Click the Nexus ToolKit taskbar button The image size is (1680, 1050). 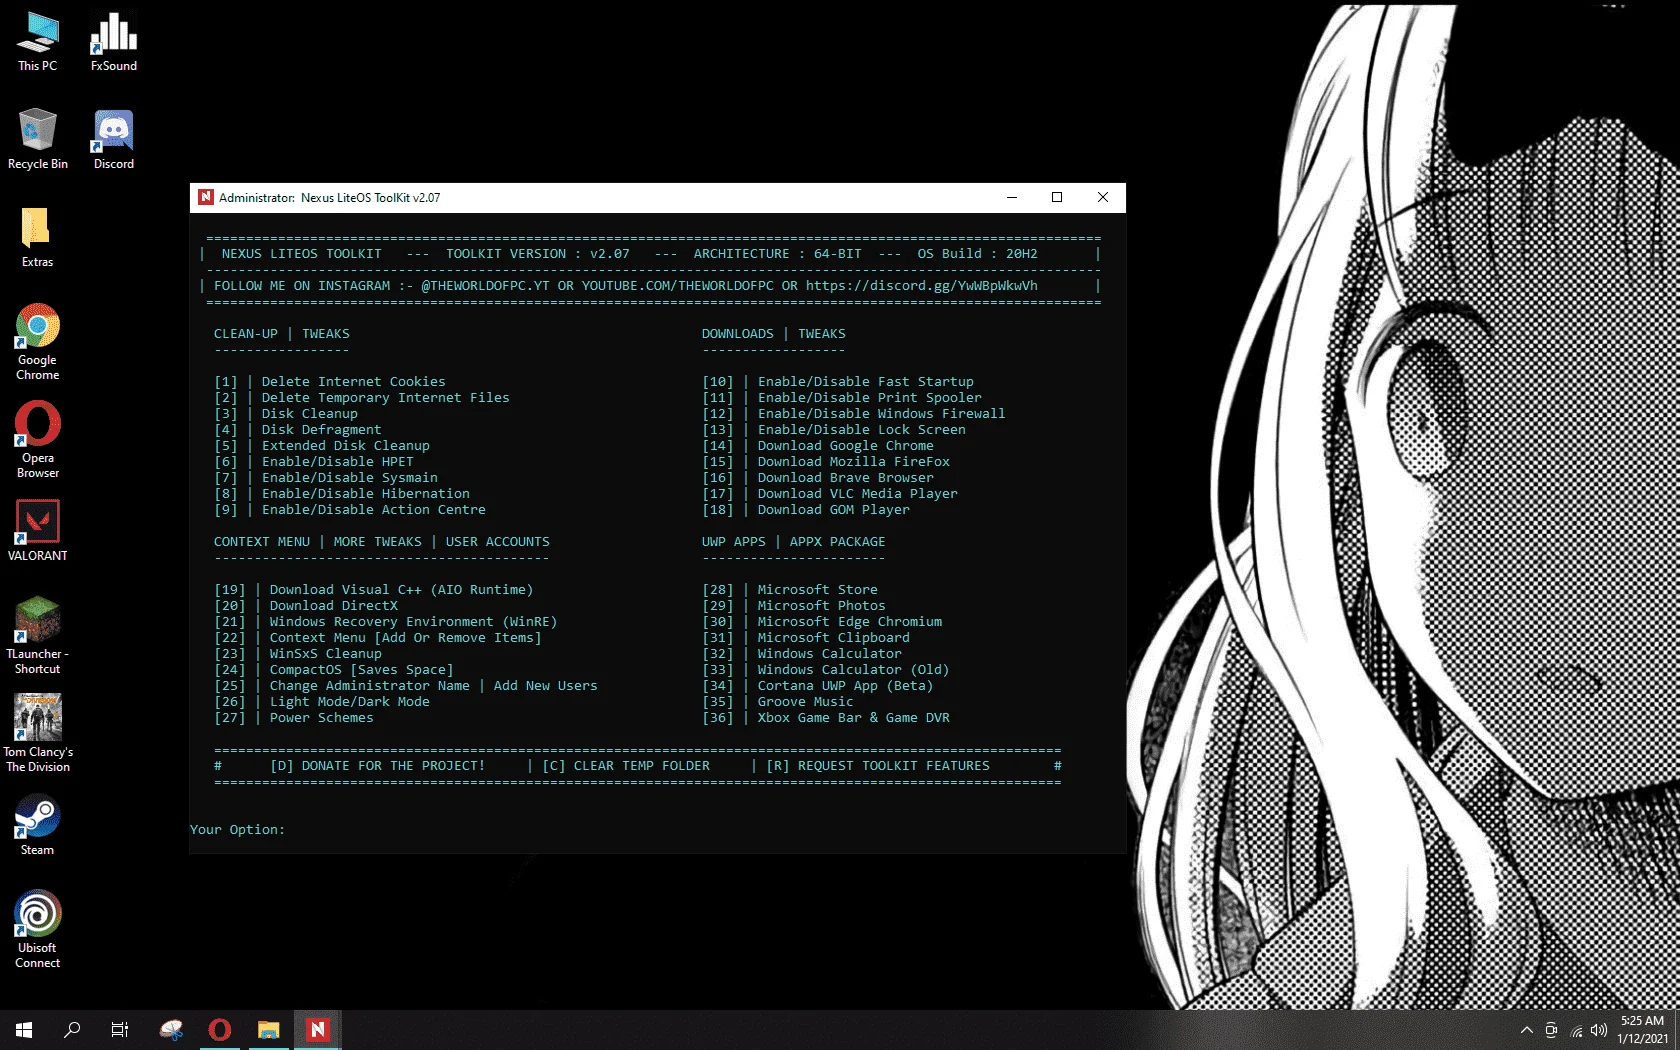click(318, 1030)
